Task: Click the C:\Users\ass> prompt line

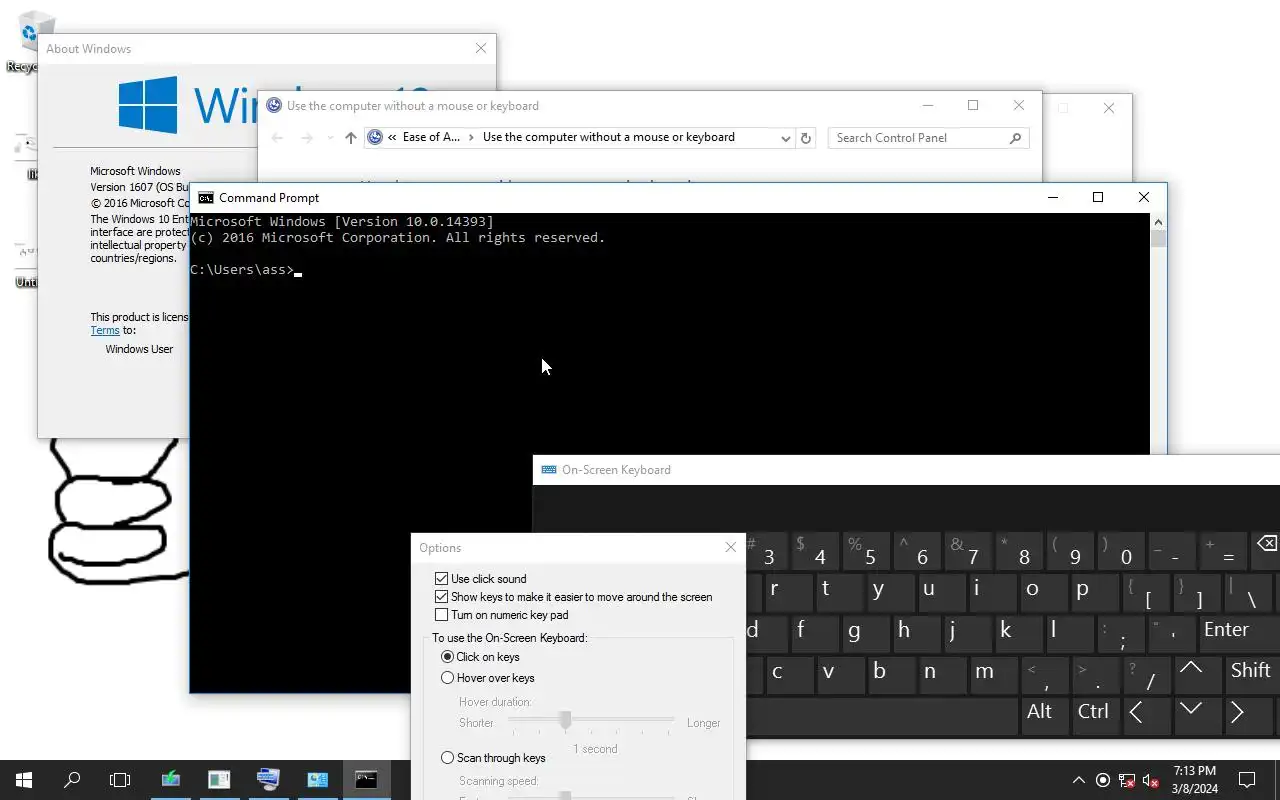Action: tap(246, 270)
